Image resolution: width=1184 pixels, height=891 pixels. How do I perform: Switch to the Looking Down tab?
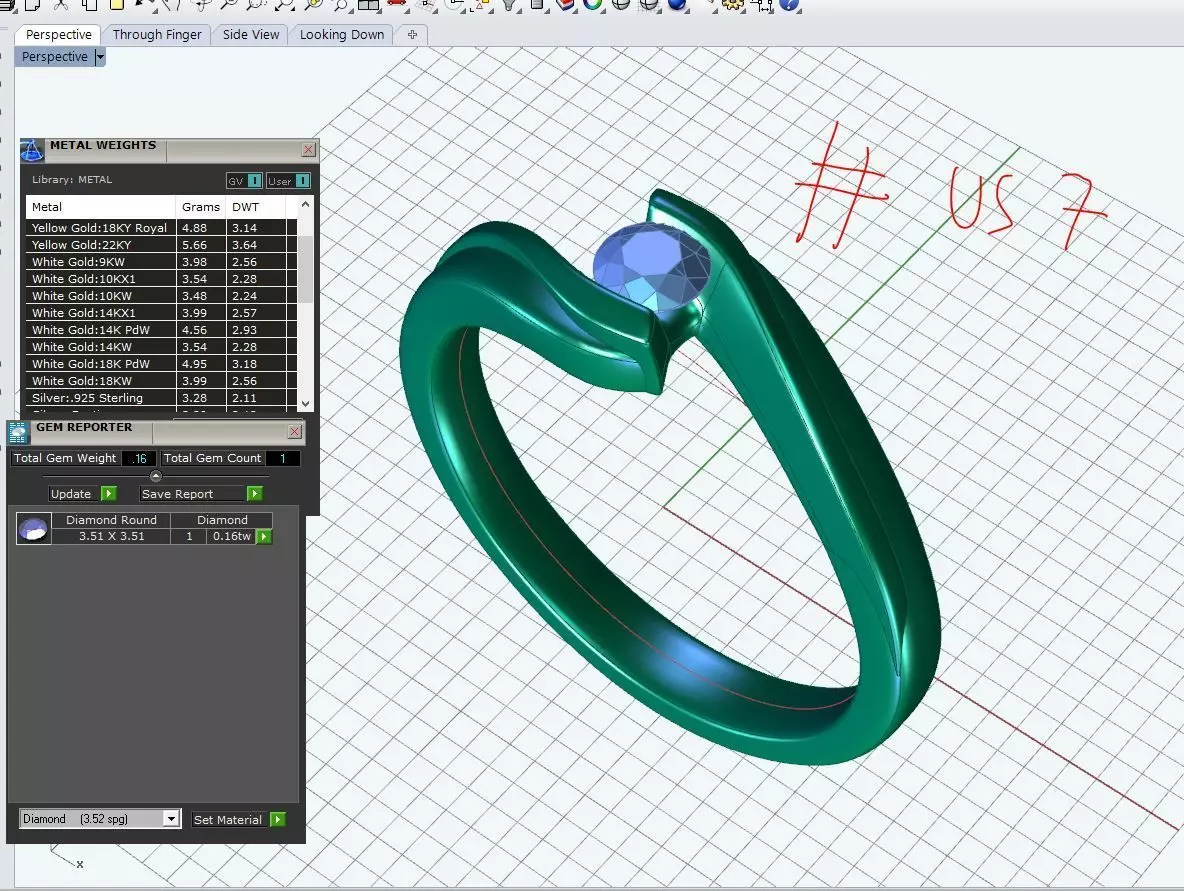click(341, 35)
